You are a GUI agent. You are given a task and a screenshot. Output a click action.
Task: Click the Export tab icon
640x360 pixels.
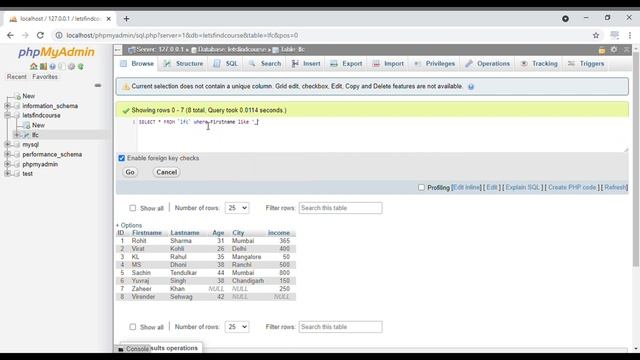[334, 64]
